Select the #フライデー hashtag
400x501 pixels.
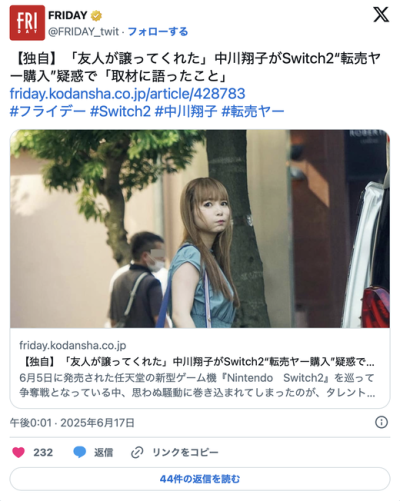pos(48,111)
